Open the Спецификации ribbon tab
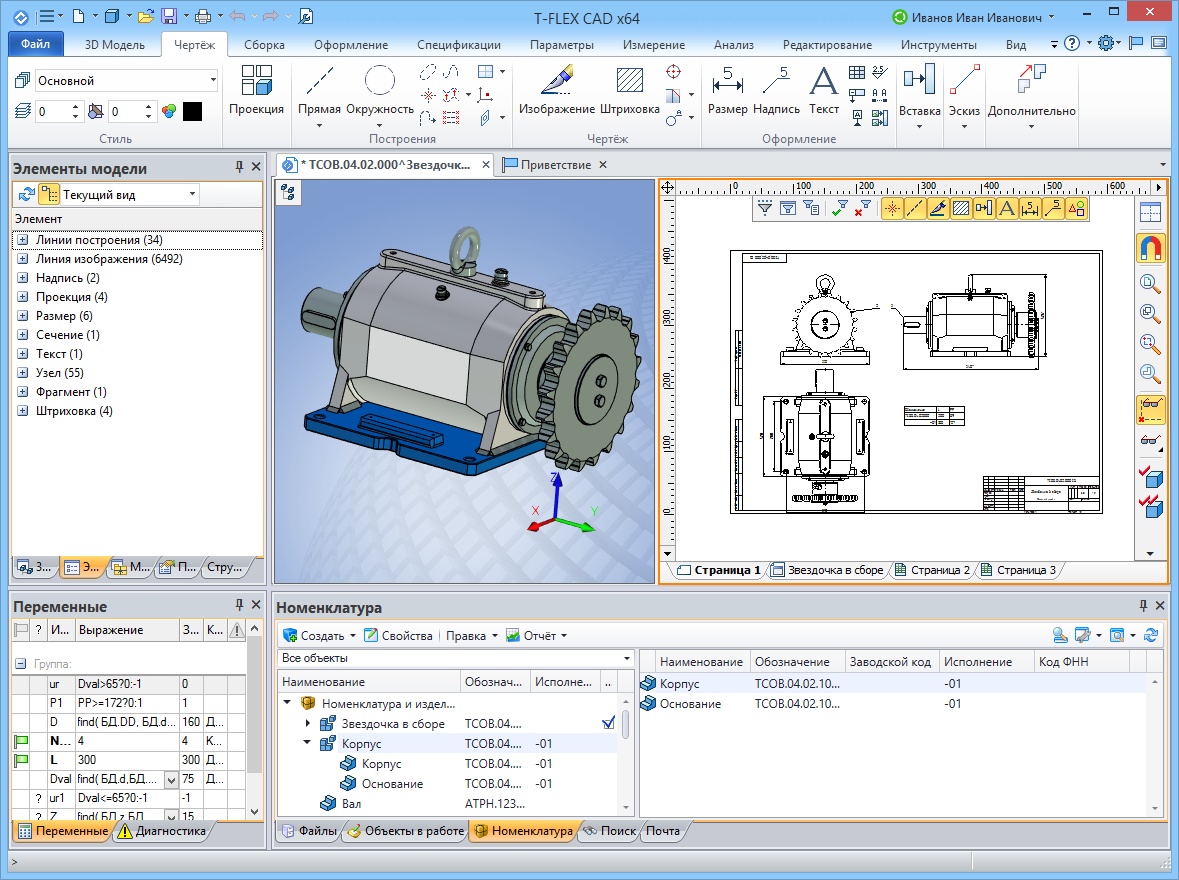Viewport: 1179px width, 880px height. coord(459,44)
